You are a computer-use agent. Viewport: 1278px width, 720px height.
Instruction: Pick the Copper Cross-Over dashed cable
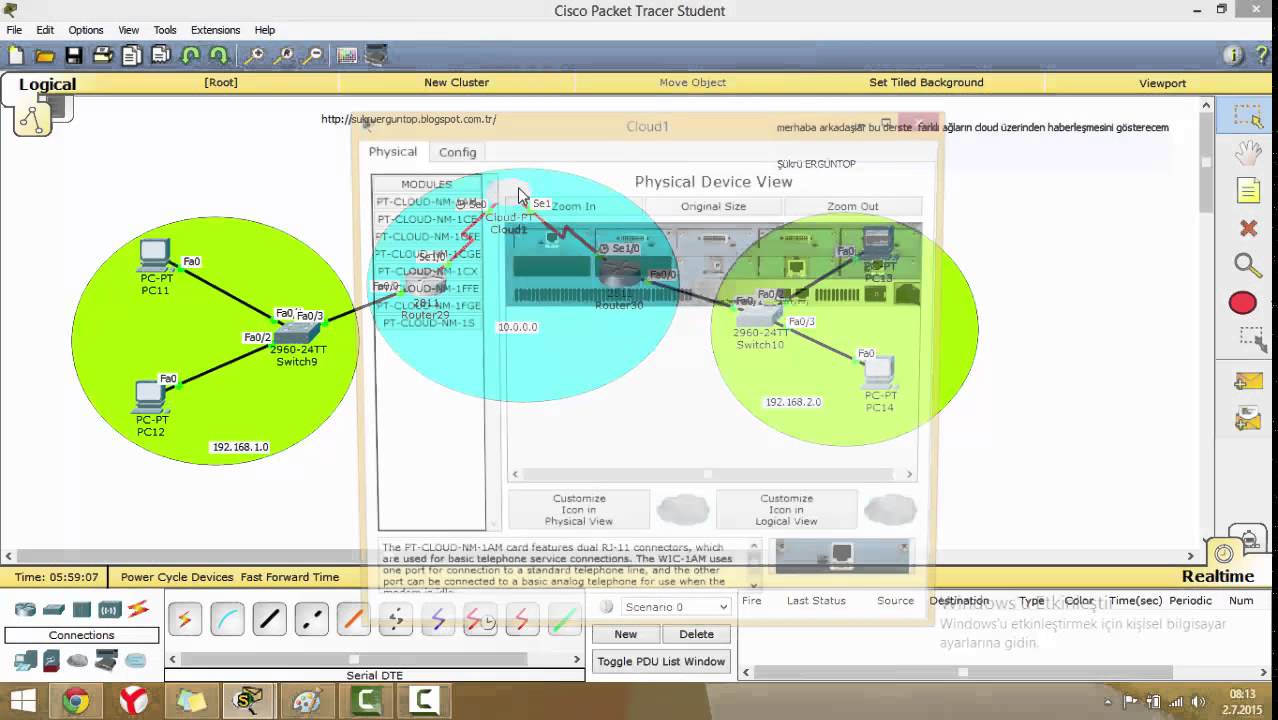pyautogui.click(x=311, y=620)
